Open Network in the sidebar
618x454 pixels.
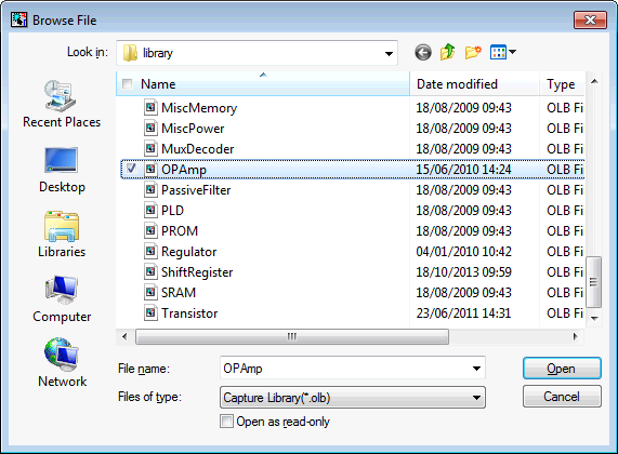click(x=61, y=364)
